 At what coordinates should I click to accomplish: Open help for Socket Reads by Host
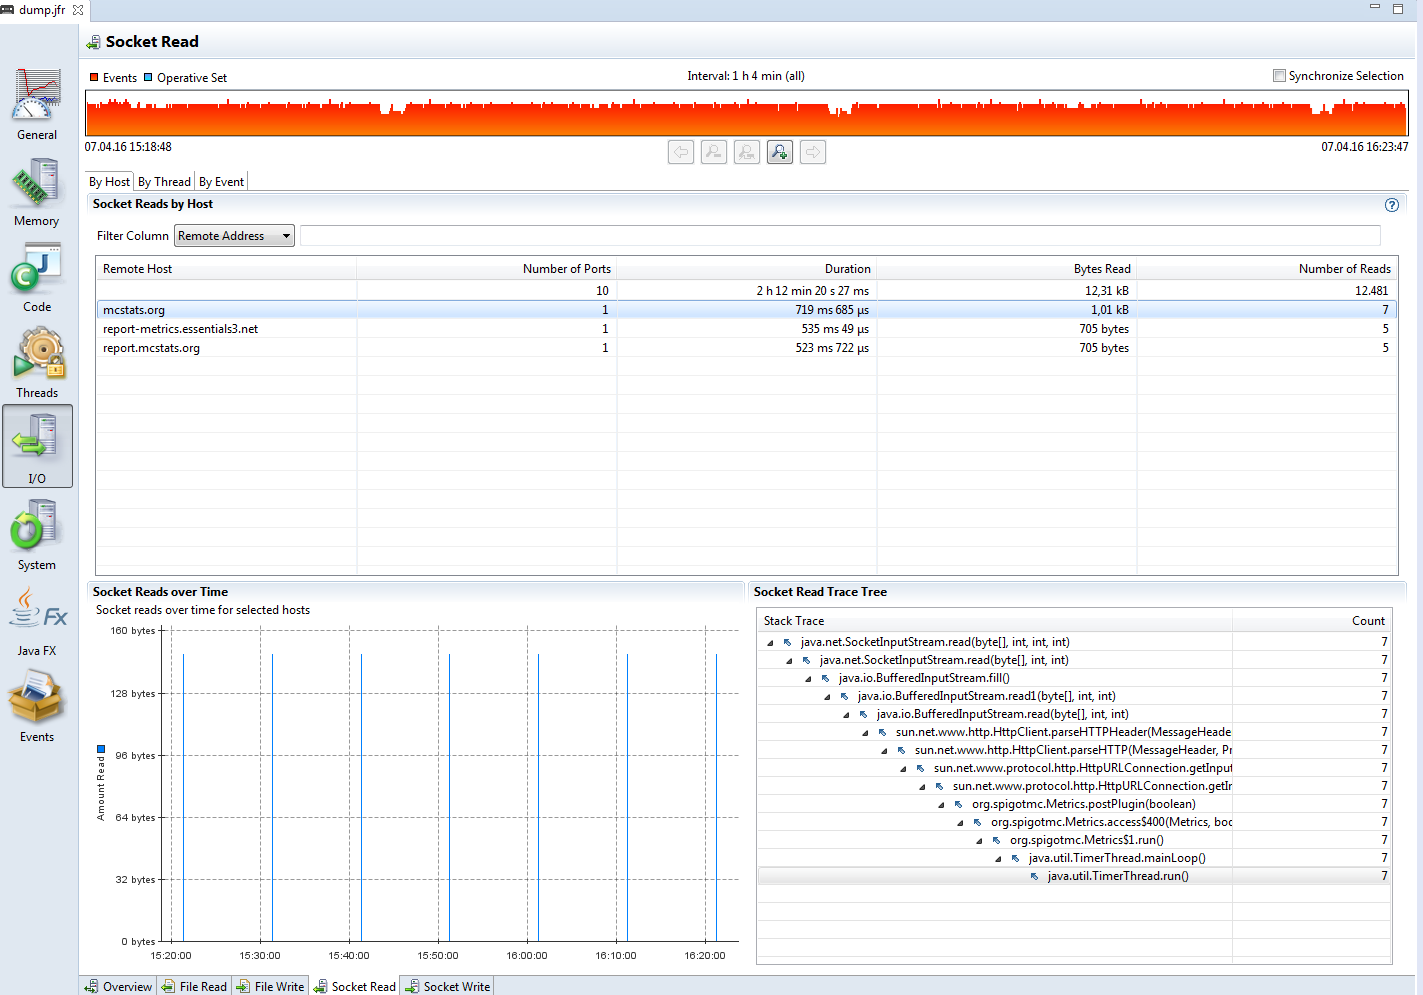click(1391, 204)
